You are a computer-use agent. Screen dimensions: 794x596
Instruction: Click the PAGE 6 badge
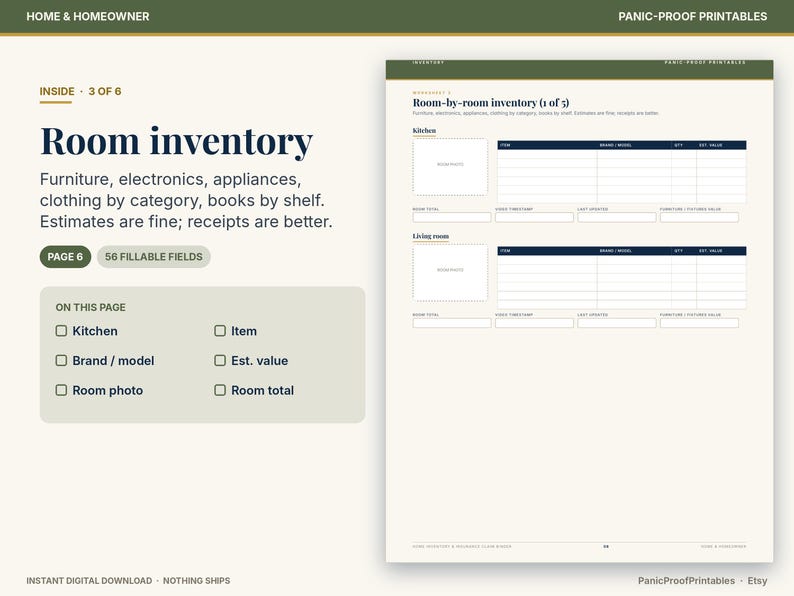(65, 257)
